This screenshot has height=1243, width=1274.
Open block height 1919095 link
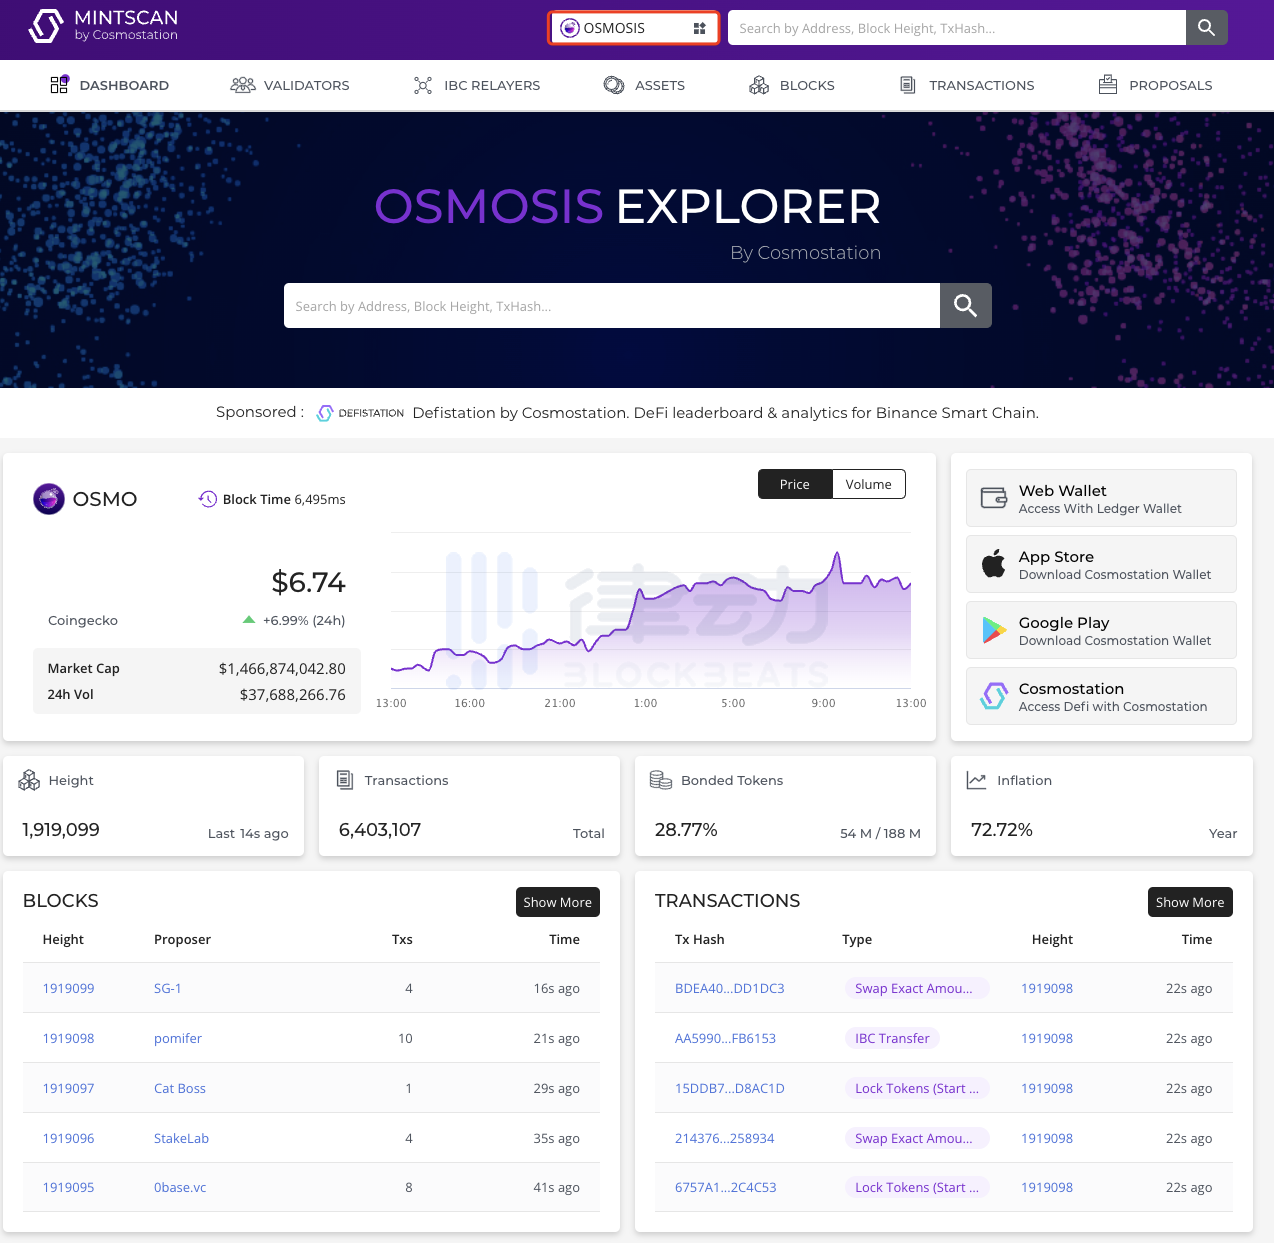[68, 1187]
